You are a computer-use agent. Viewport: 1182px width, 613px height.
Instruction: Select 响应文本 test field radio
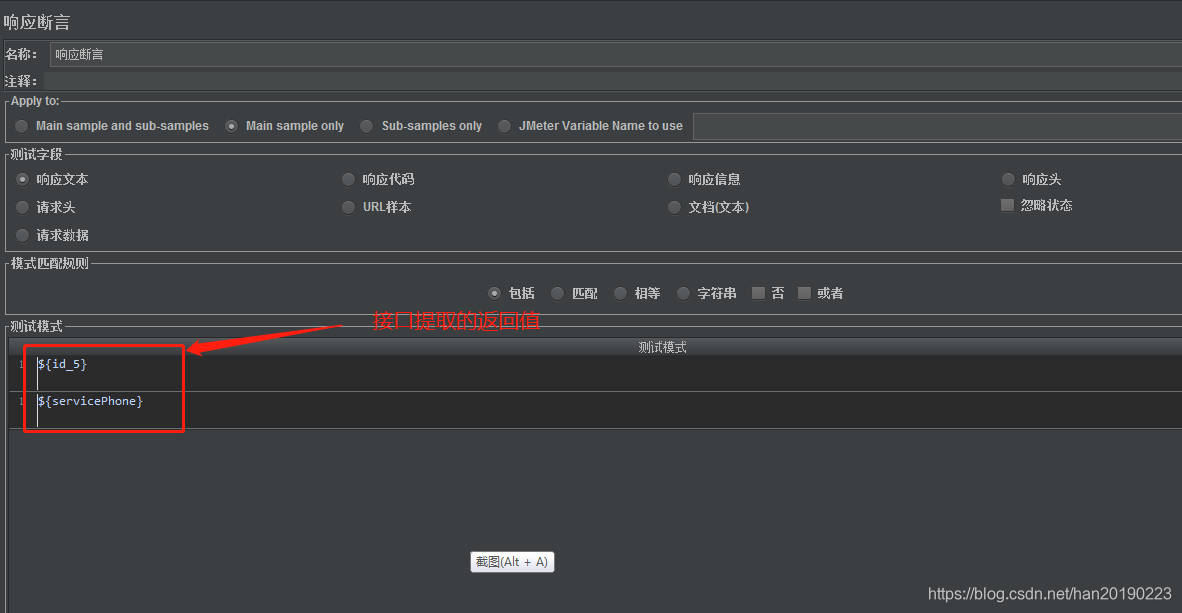[23, 179]
